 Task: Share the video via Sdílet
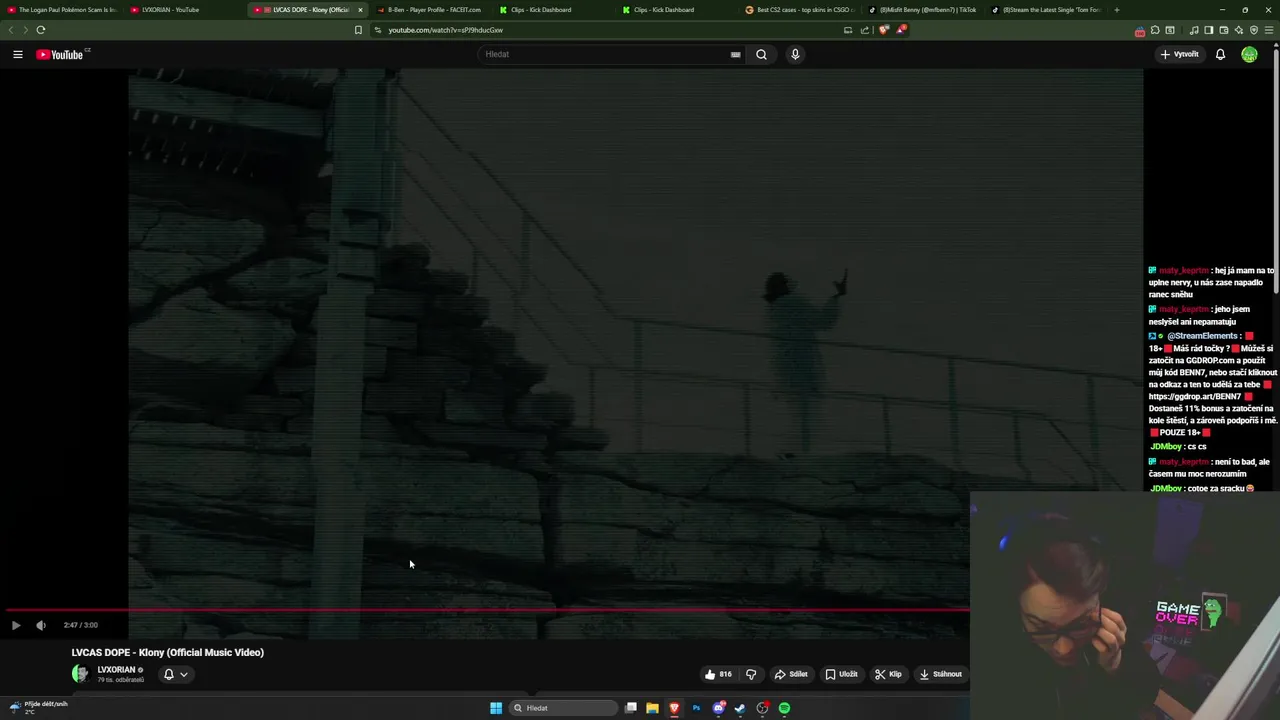click(x=791, y=674)
